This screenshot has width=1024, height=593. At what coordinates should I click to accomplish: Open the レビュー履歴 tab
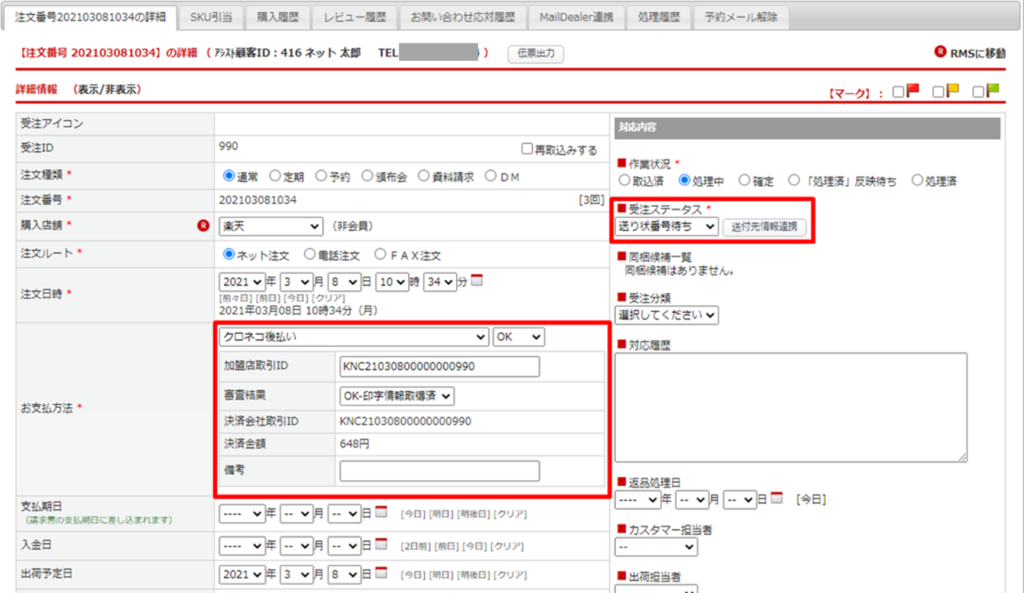tap(354, 17)
